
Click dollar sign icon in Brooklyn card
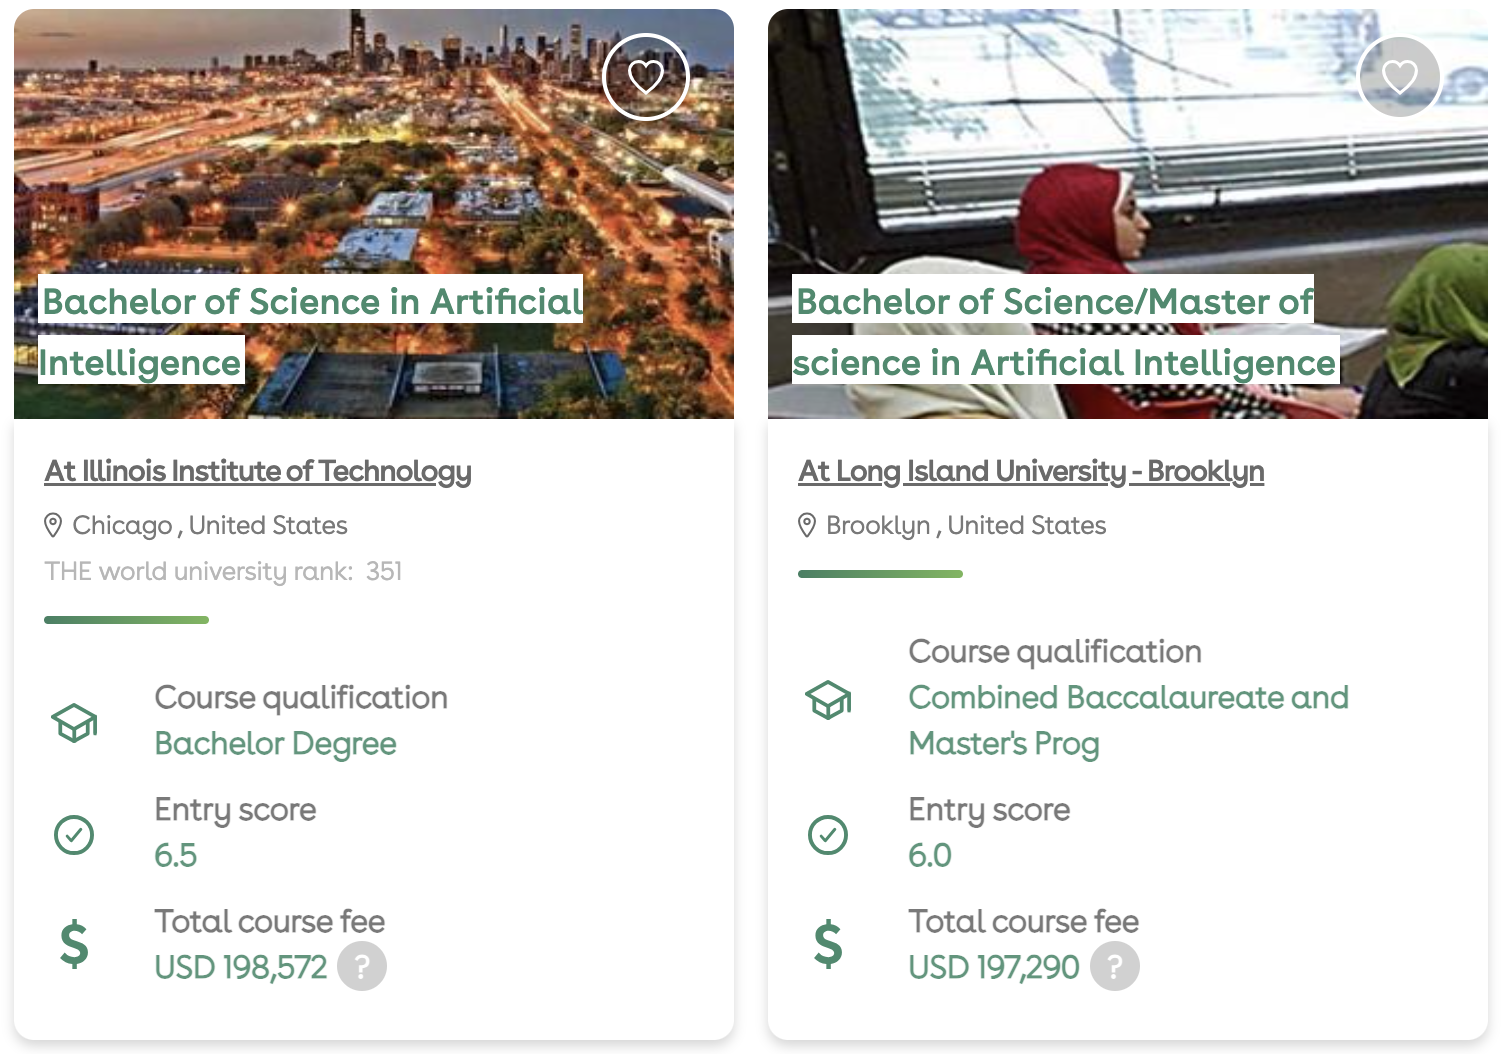pyautogui.click(x=828, y=944)
